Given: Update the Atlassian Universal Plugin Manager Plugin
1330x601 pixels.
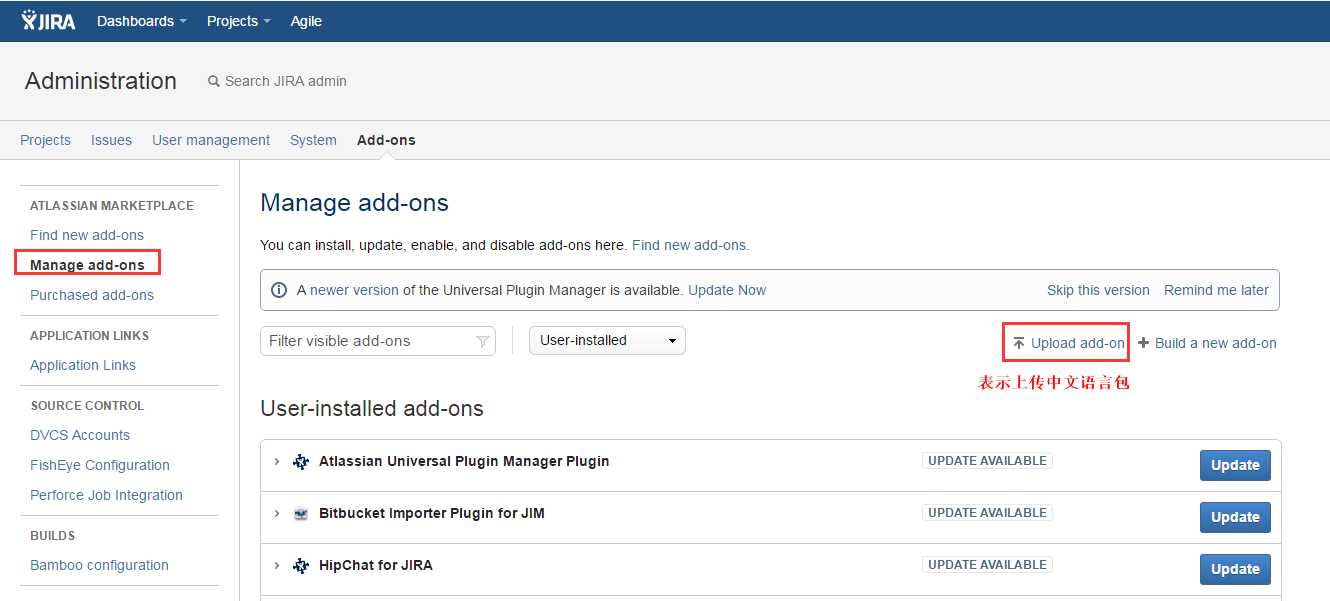Looking at the screenshot, I should pos(1235,465).
